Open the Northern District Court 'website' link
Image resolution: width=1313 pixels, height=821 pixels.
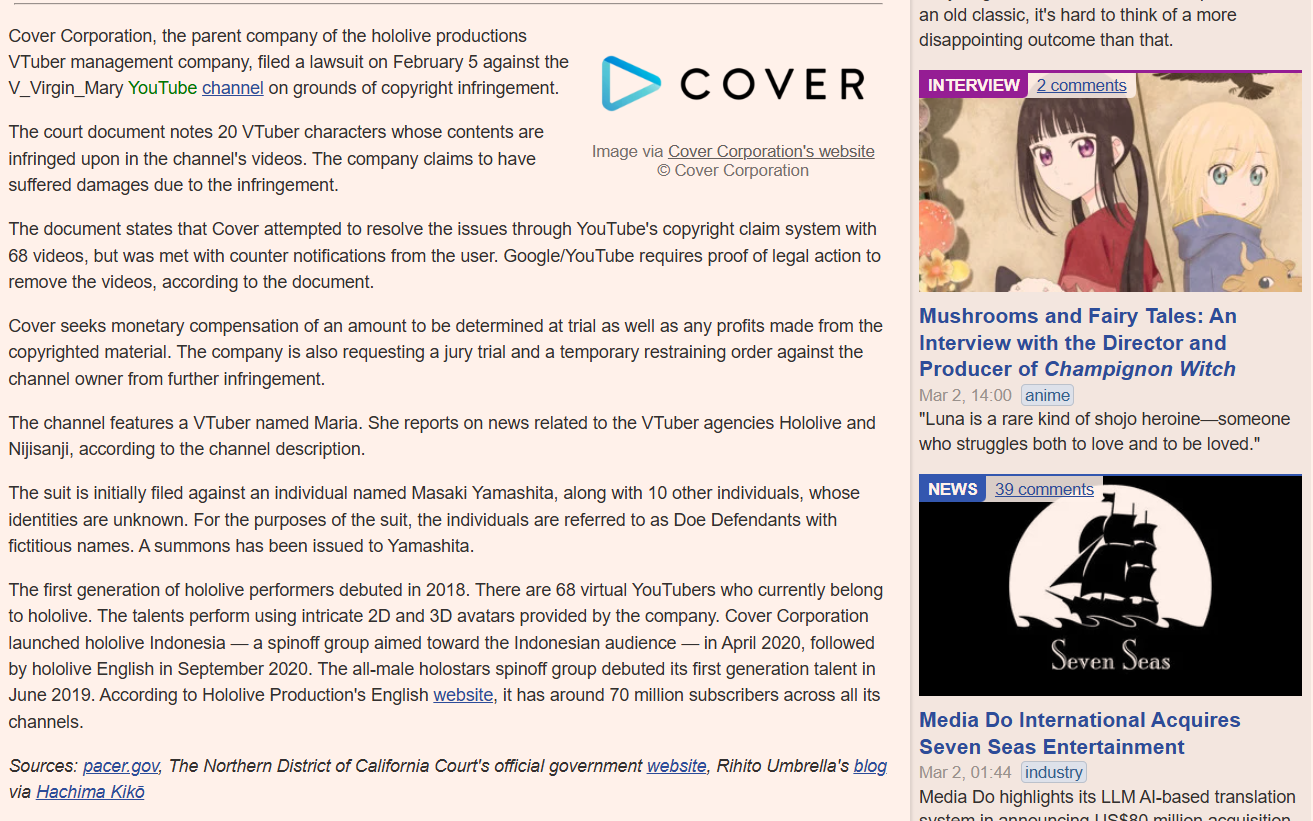677,766
